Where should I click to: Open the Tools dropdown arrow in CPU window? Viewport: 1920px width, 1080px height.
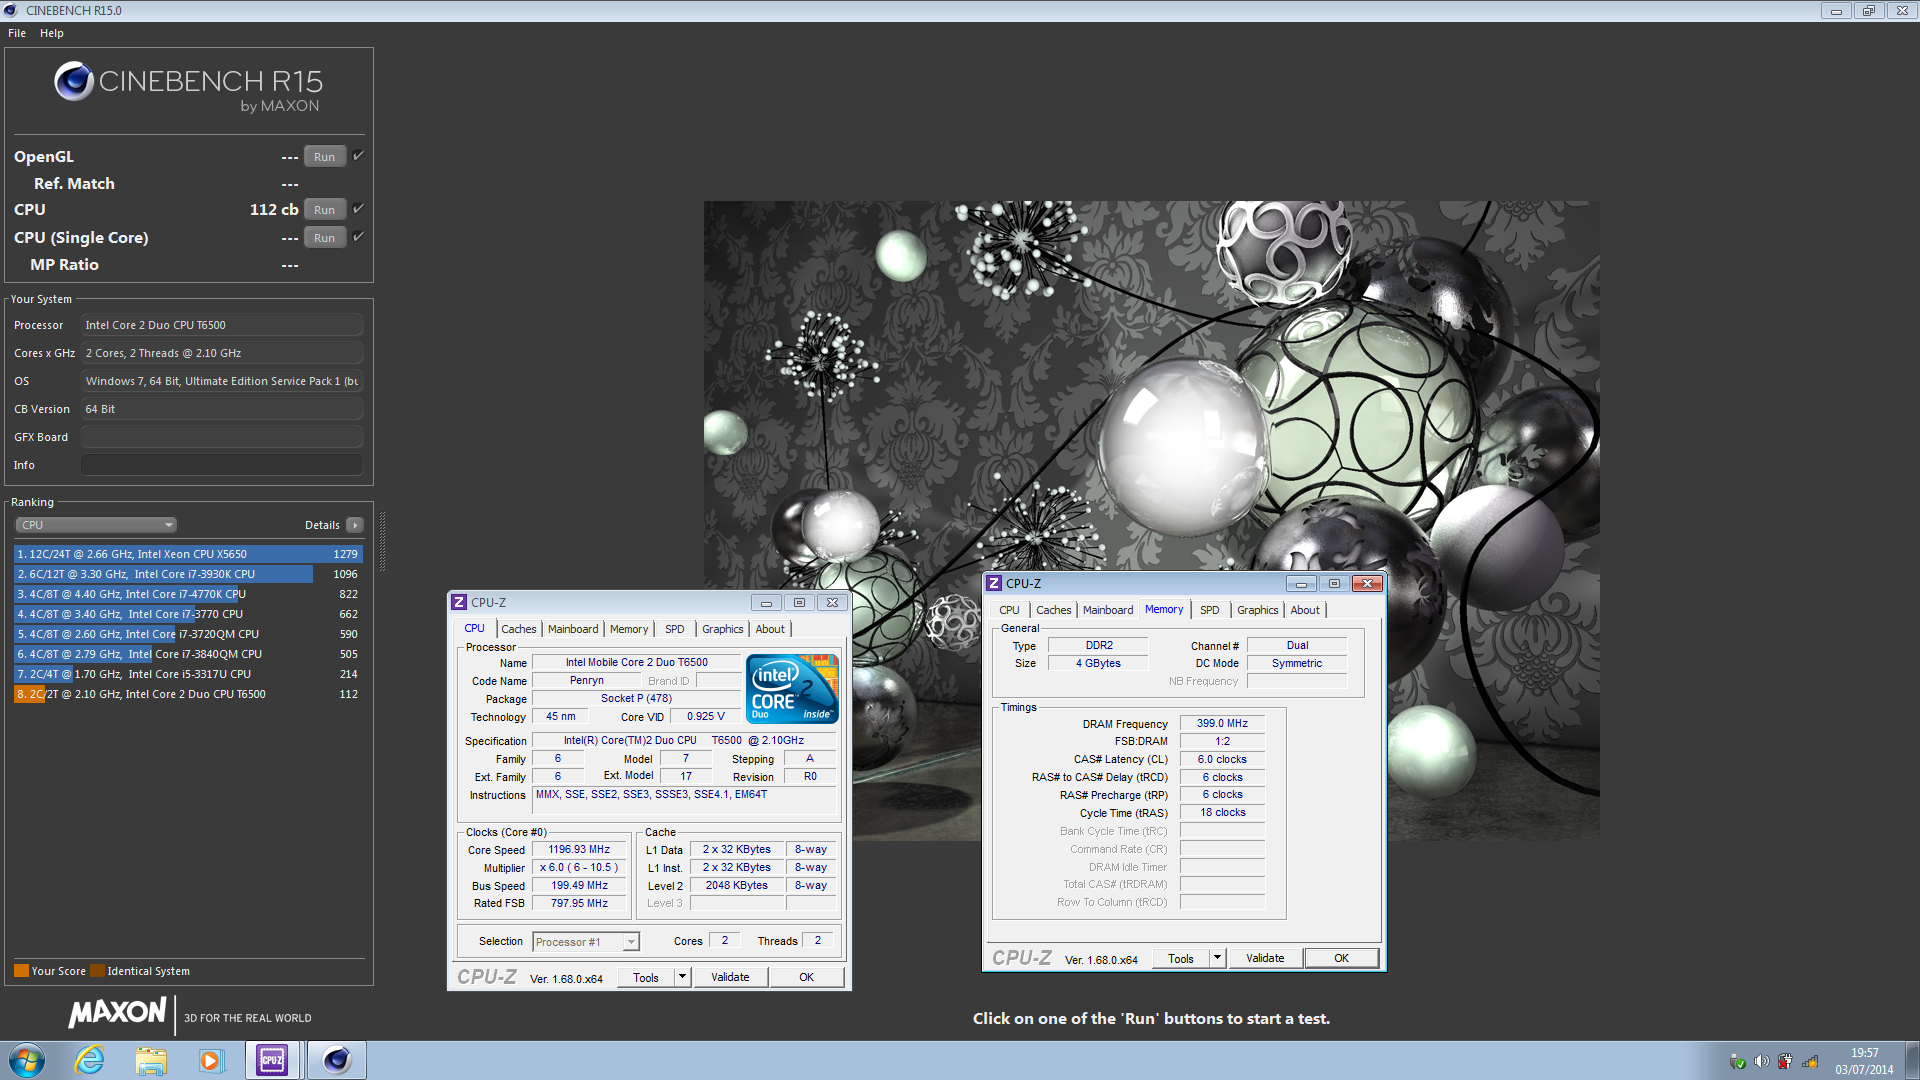tap(682, 977)
